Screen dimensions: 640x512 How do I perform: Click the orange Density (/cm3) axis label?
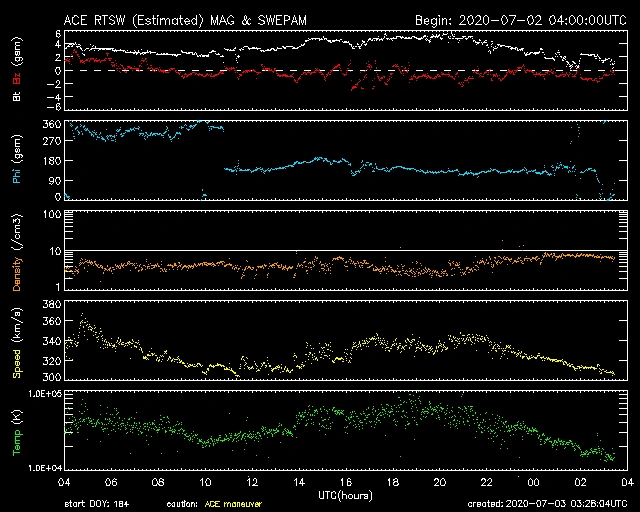click(17, 252)
